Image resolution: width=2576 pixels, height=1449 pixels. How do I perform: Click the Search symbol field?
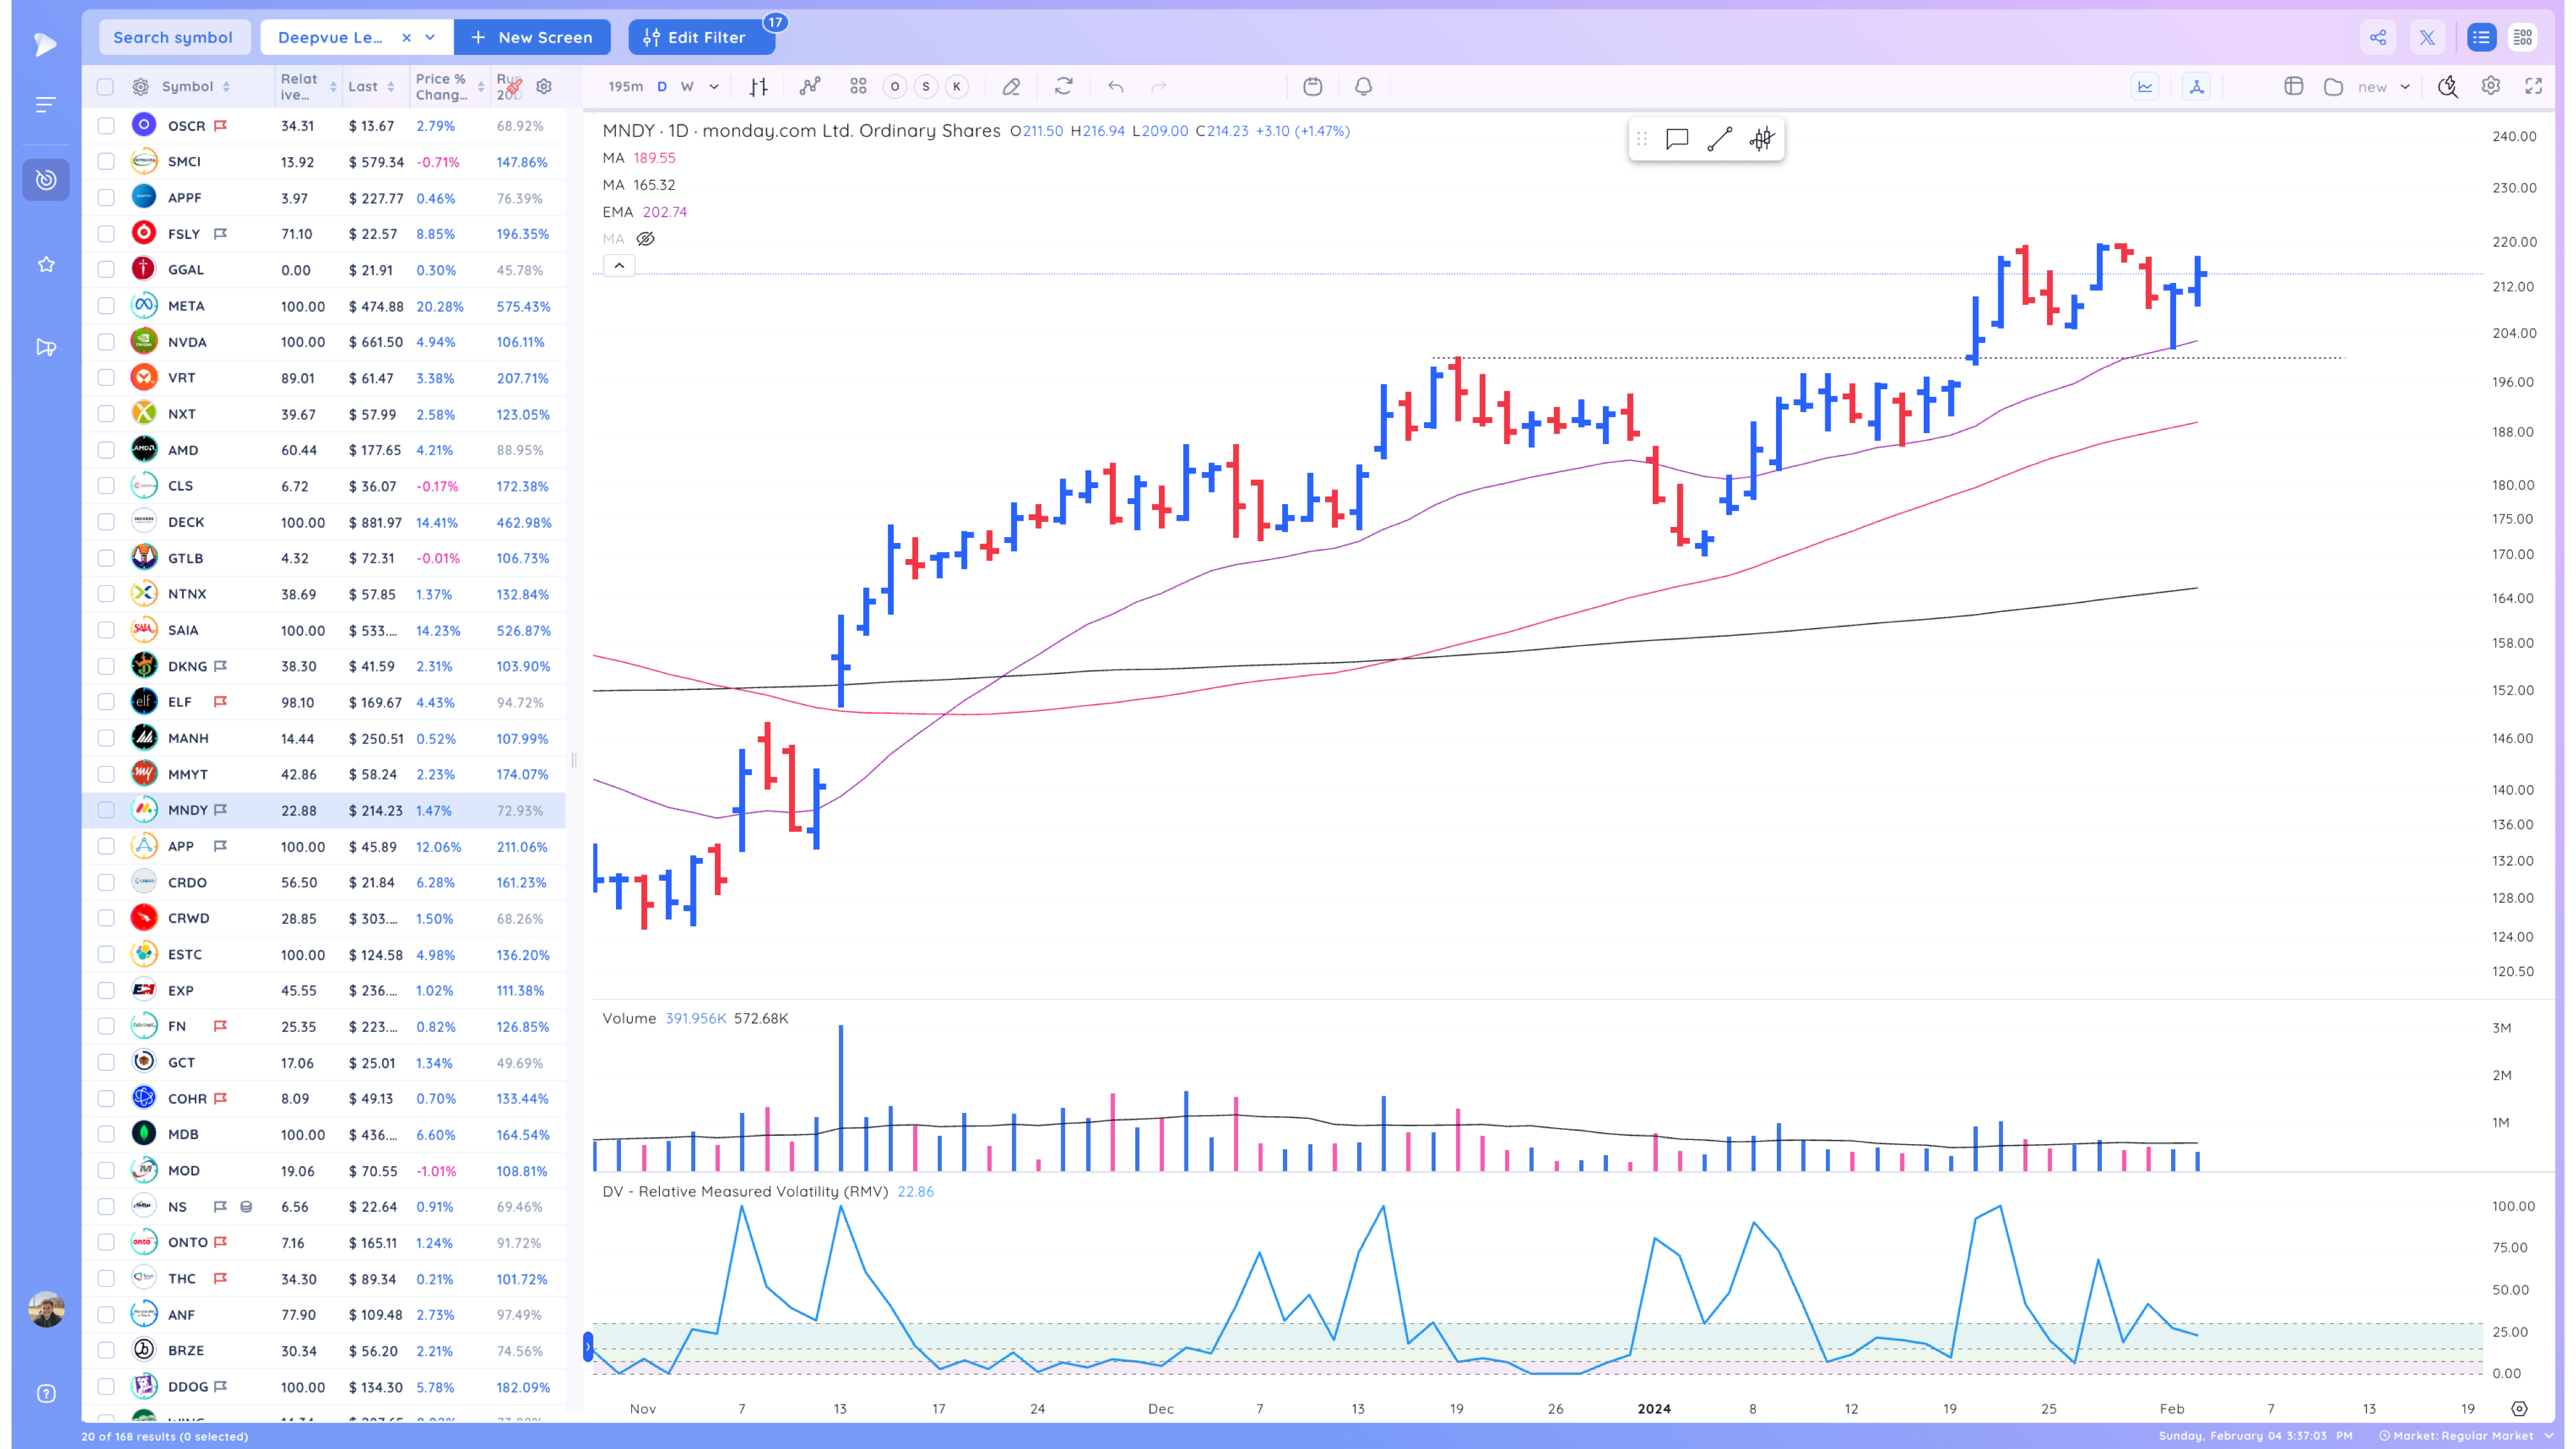tap(174, 38)
